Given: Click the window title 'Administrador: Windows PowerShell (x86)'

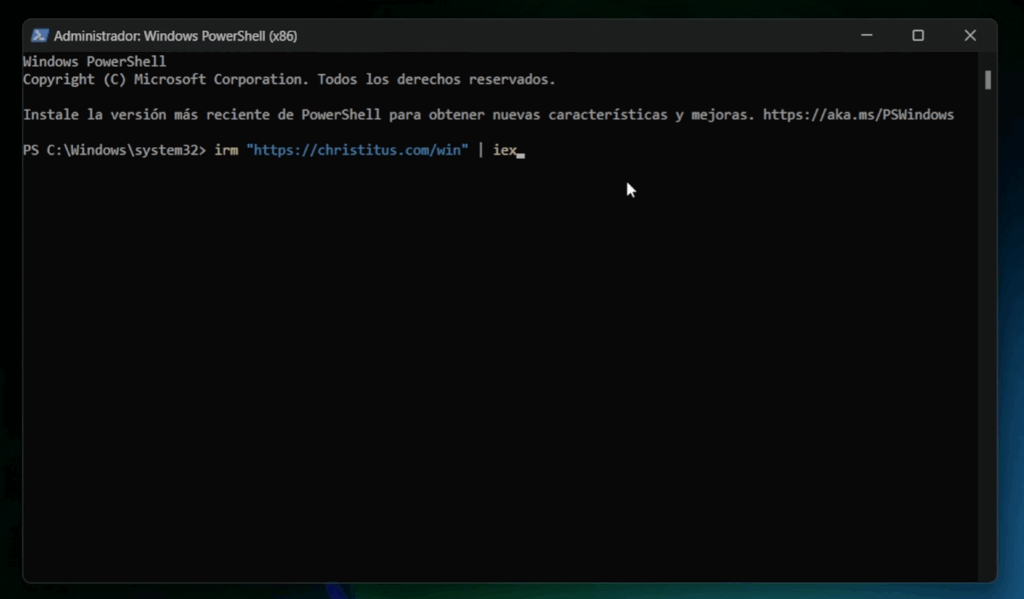Looking at the screenshot, I should 175,36.
